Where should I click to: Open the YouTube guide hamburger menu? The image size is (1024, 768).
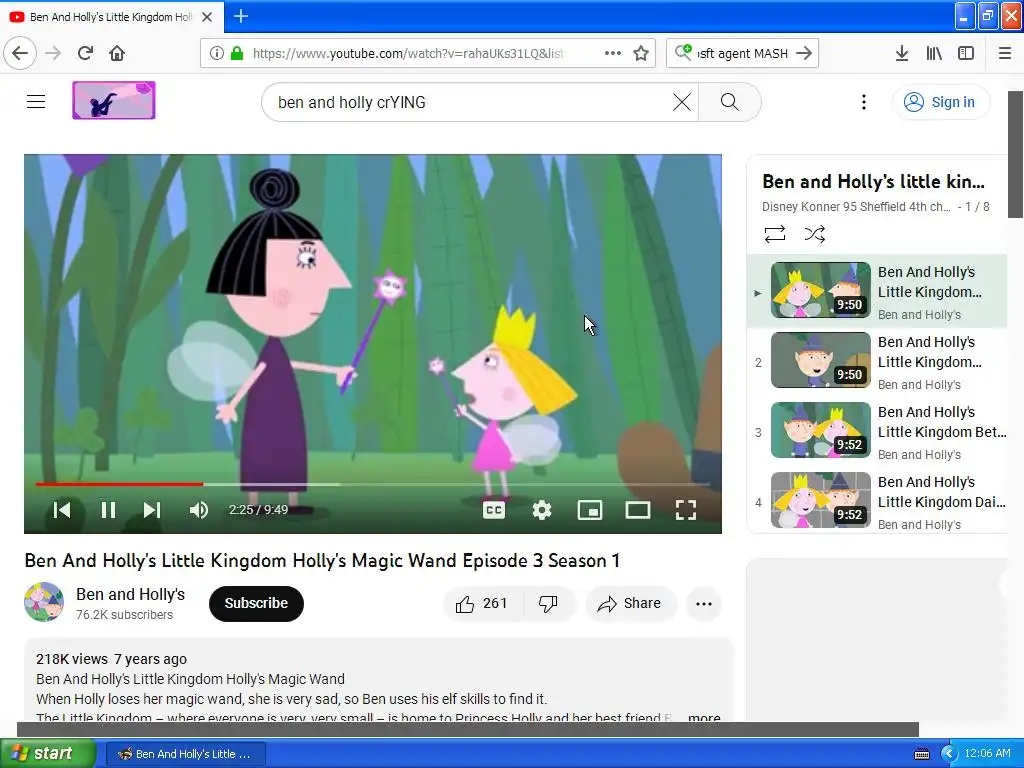tap(36, 101)
